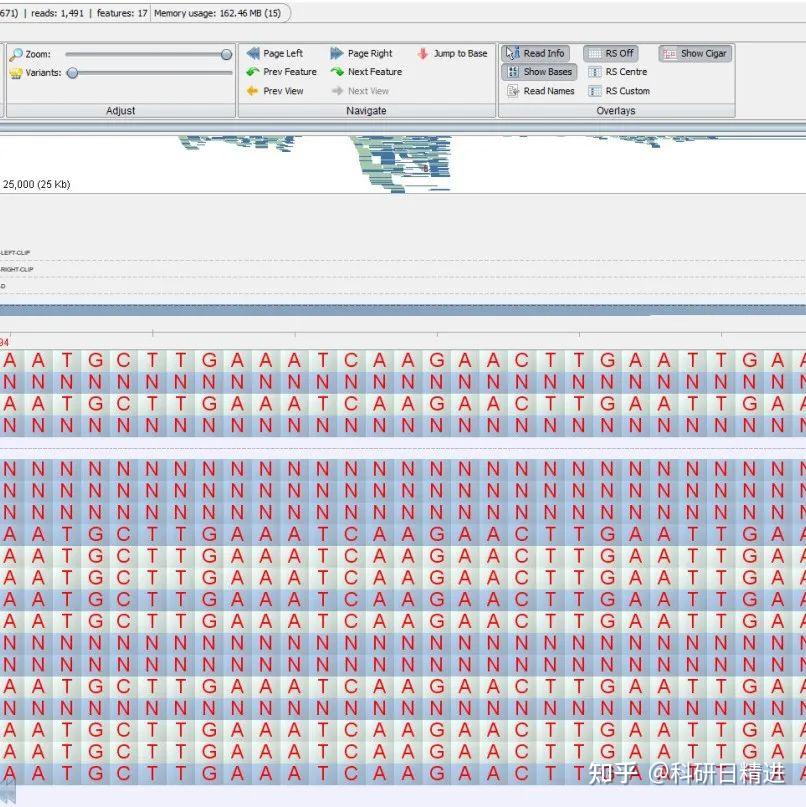Enable the Read Names overlay
The height and width of the screenshot is (807, 806).
click(540, 91)
